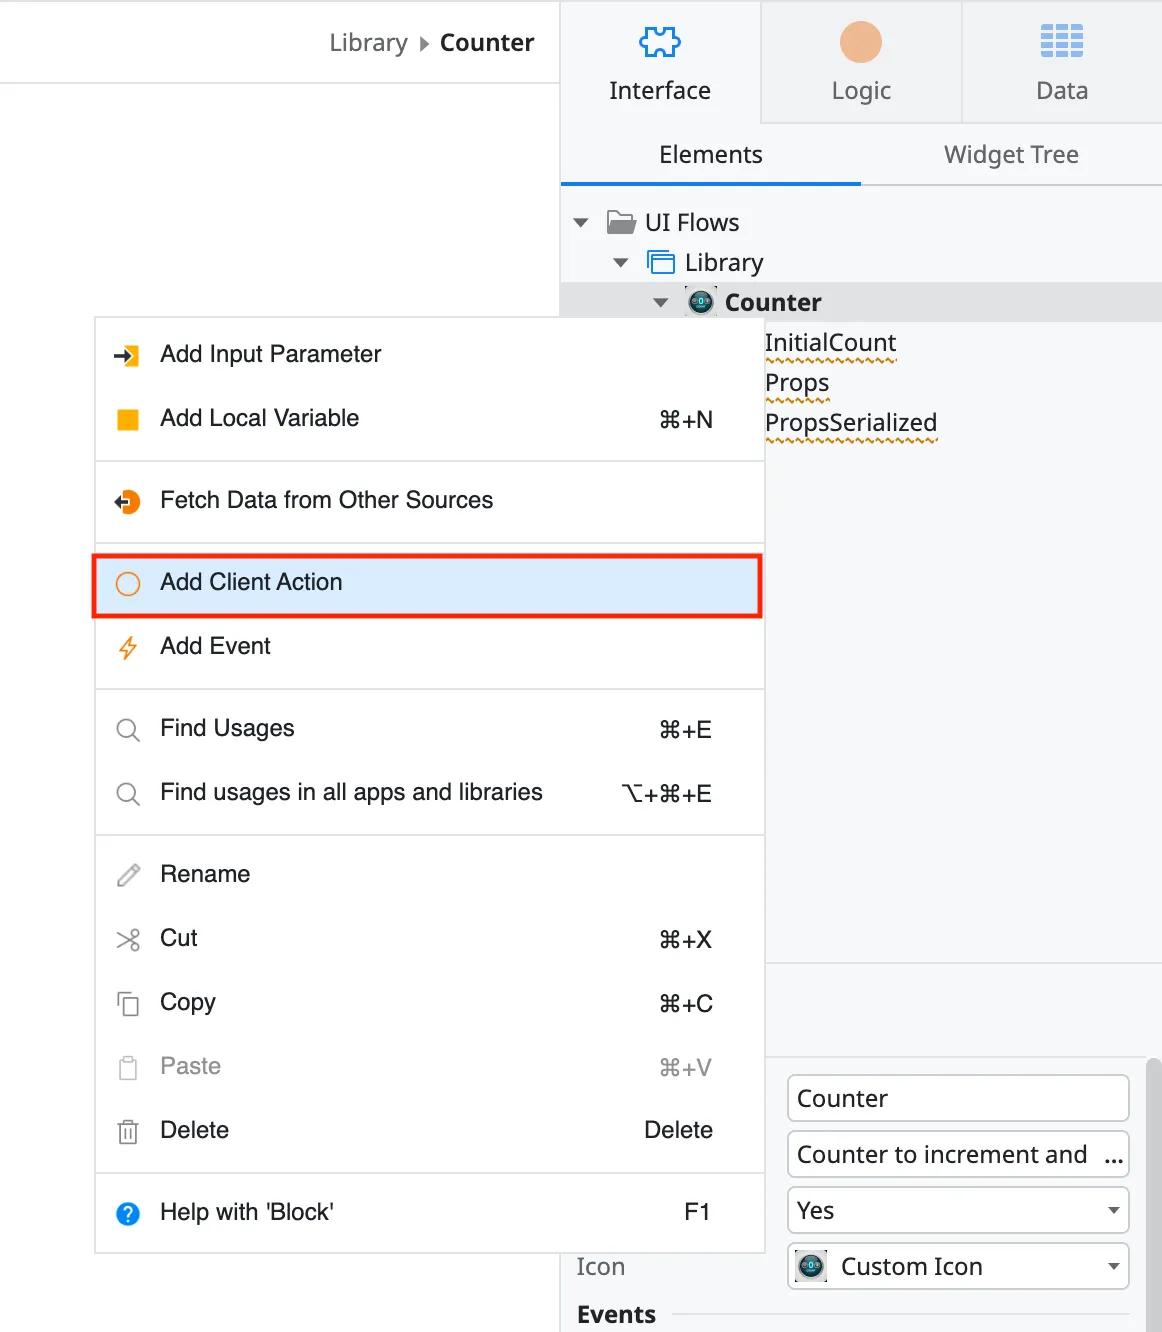Collapse the UI Flows folder
Screen dimensions: 1162x1332
pos(581,222)
